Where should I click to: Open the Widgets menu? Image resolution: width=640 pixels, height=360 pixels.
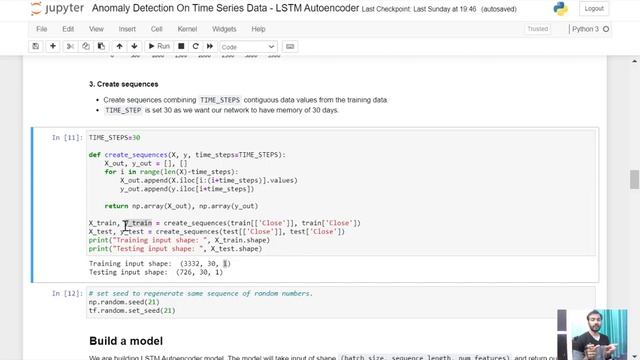pos(224,29)
